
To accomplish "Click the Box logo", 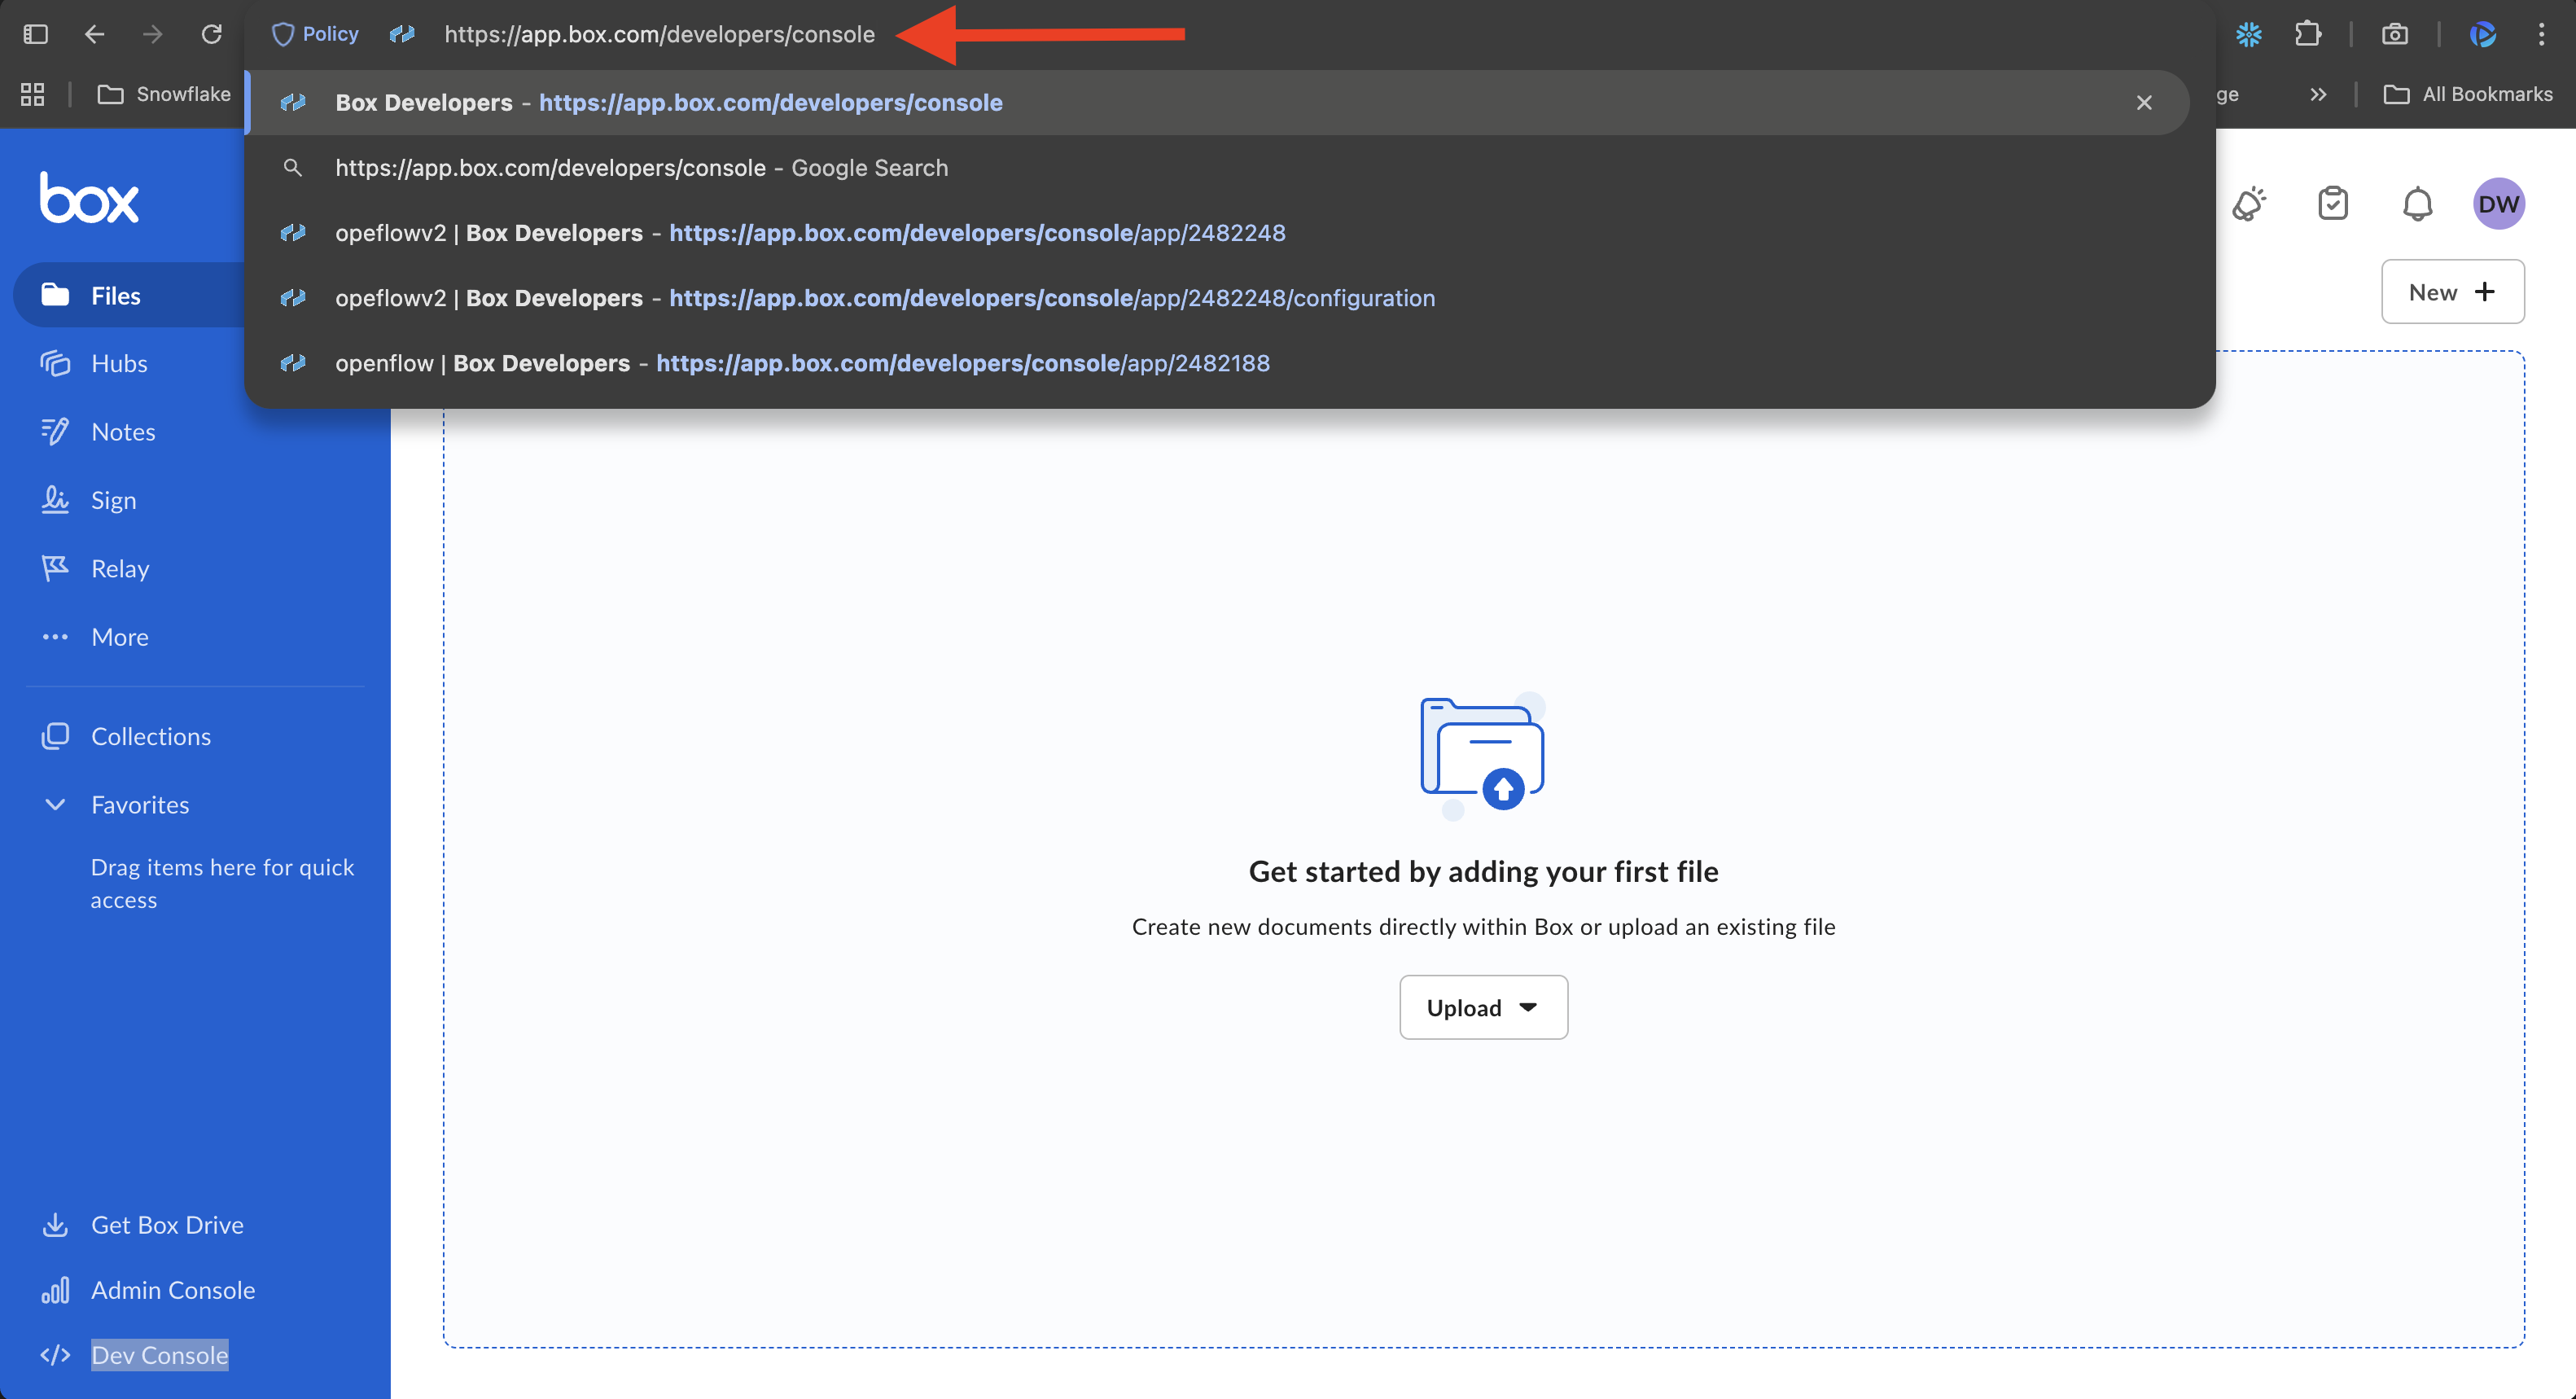I will 89,197.
